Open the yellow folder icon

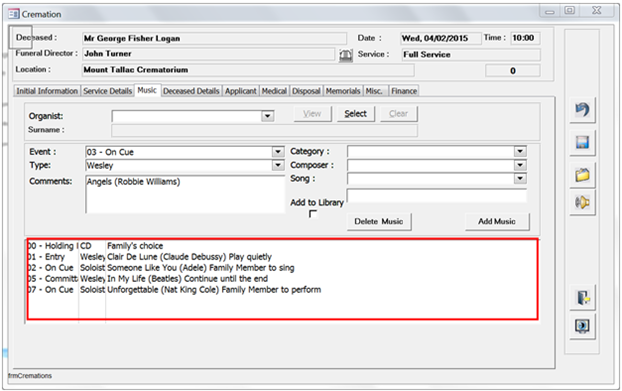point(582,175)
